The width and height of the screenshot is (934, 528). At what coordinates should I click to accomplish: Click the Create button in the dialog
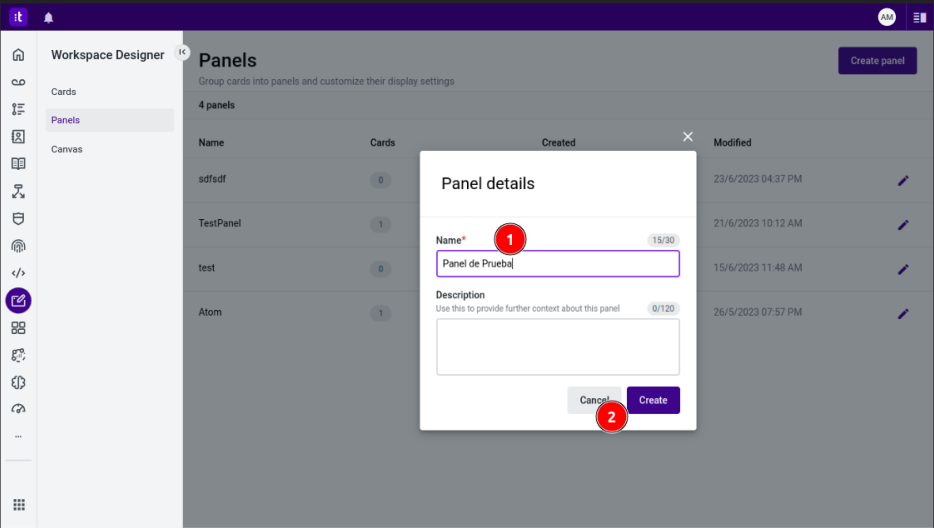pyautogui.click(x=653, y=400)
